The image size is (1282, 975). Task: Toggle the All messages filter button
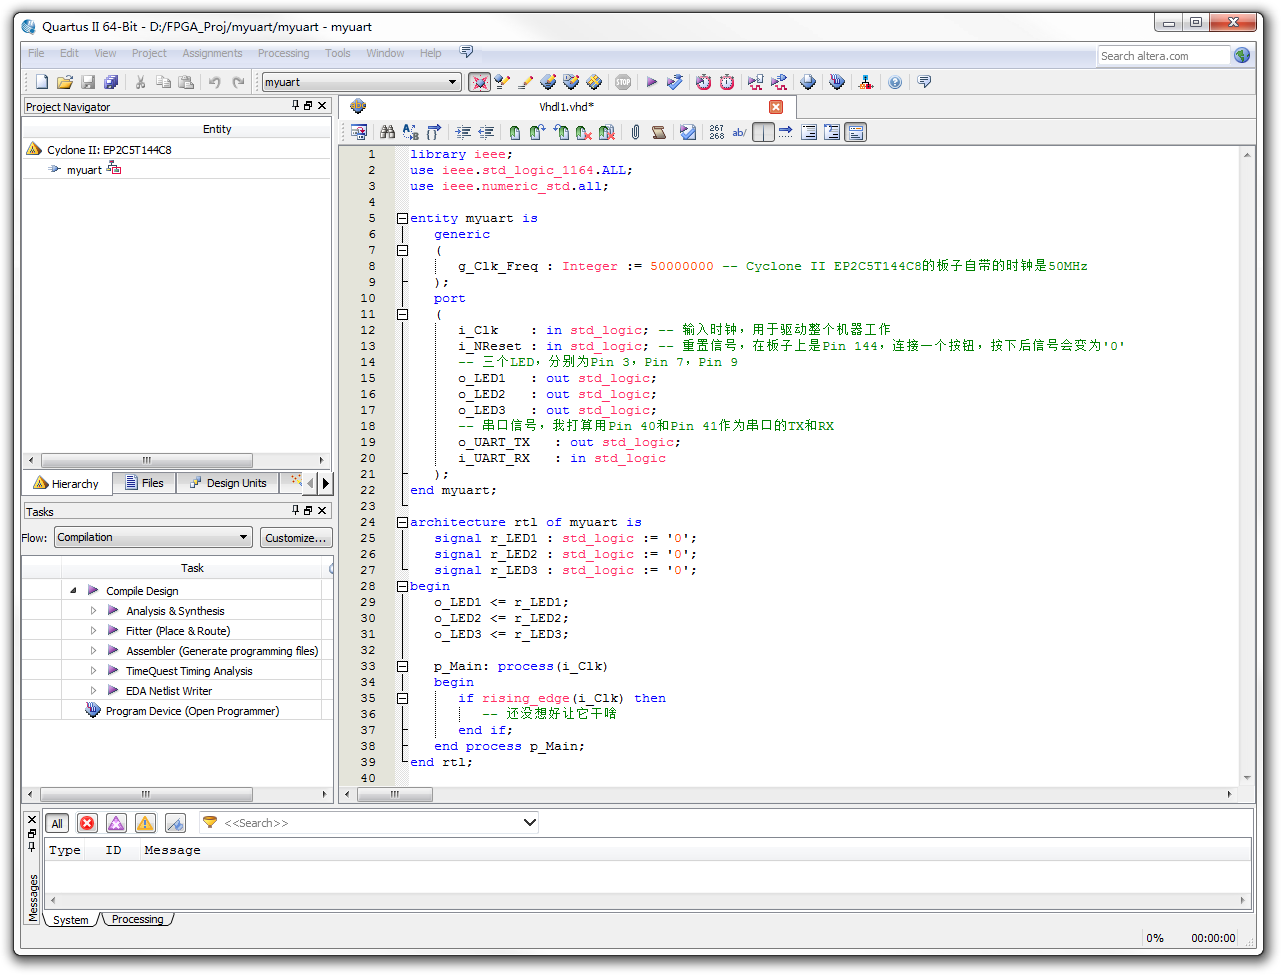pyautogui.click(x=57, y=823)
